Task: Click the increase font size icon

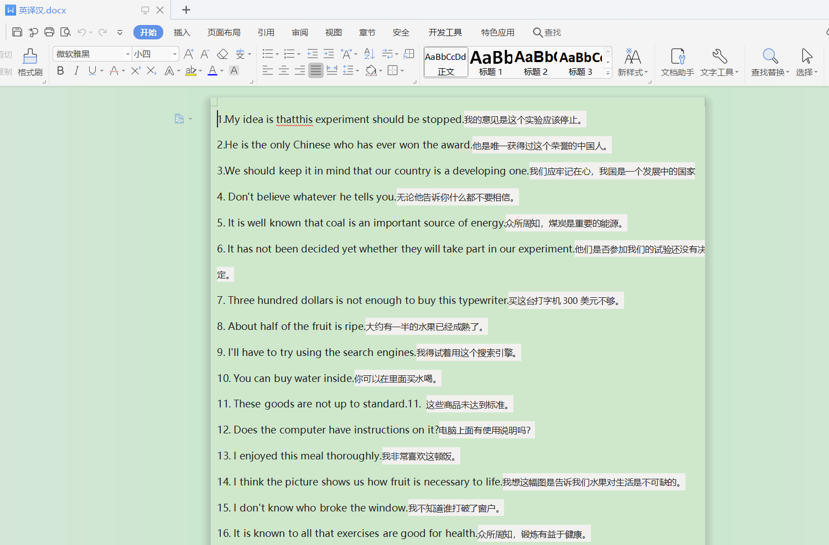Action: [x=189, y=54]
